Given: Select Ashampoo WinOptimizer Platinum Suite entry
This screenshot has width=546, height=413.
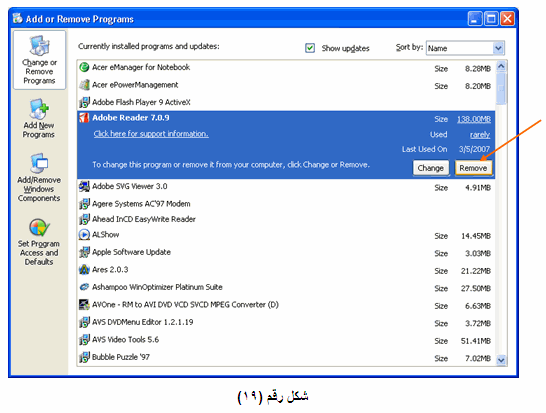Looking at the screenshot, I should 286,287.
